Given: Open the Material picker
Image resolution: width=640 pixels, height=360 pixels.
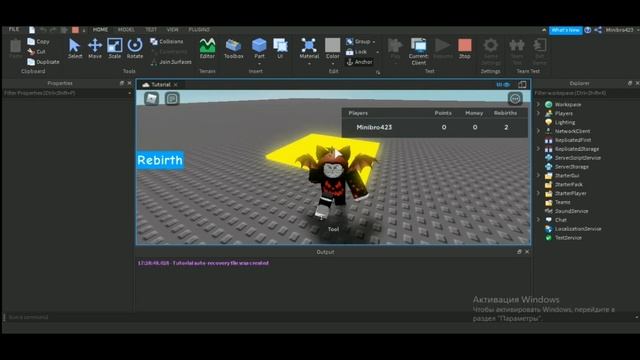Looking at the screenshot, I should pos(309,48).
